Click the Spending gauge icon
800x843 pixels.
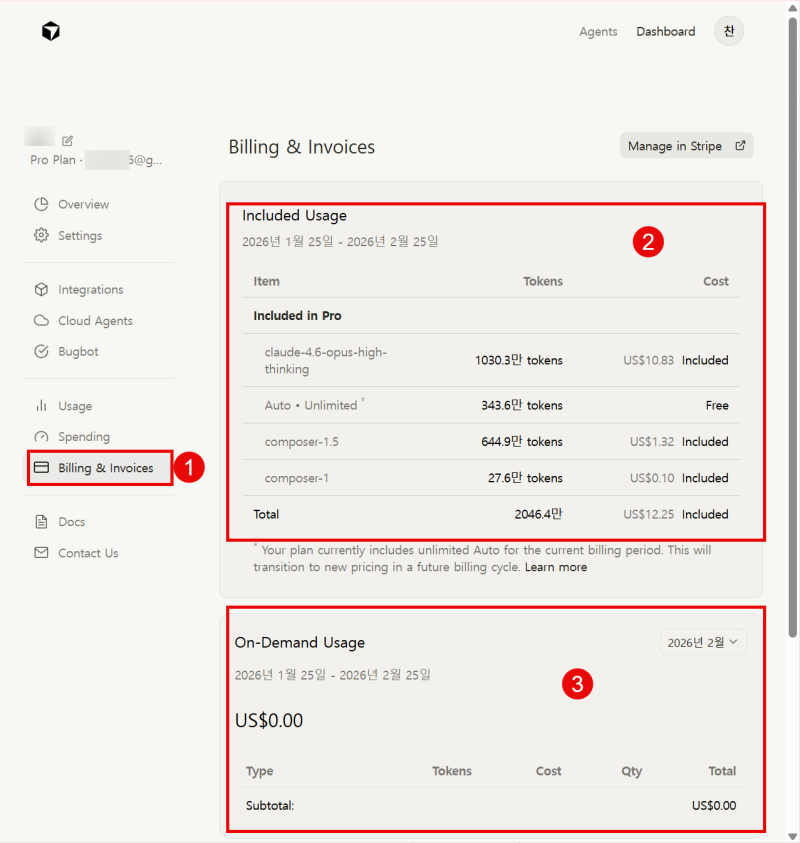41,437
